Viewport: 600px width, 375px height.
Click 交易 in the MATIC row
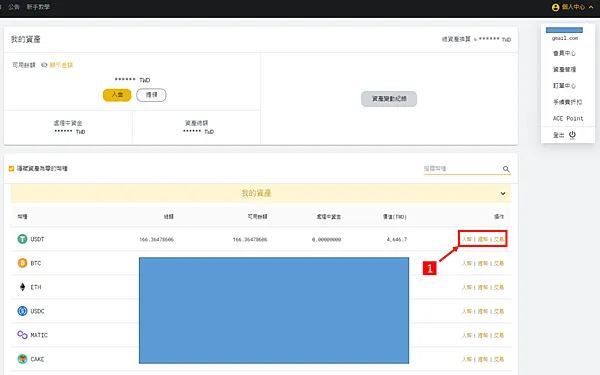tap(499, 335)
